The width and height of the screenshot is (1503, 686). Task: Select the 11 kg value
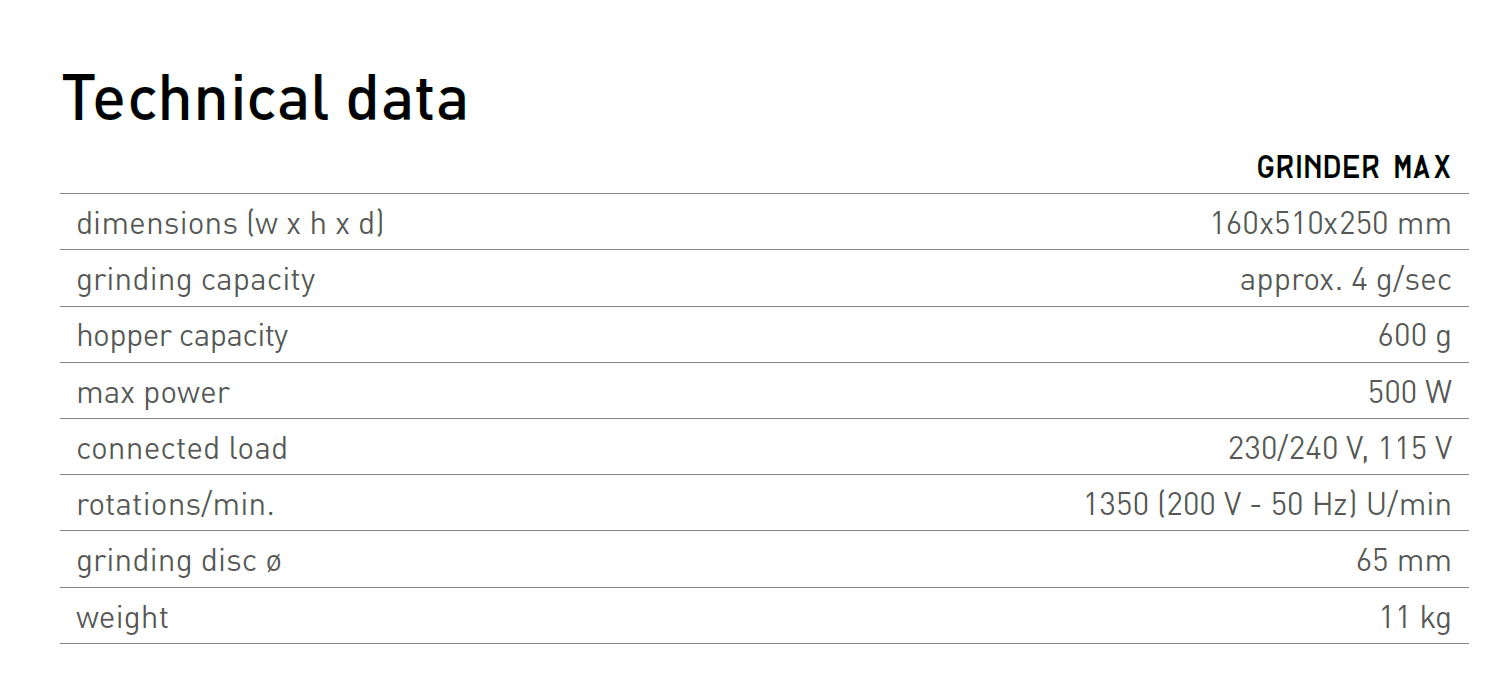1416,618
